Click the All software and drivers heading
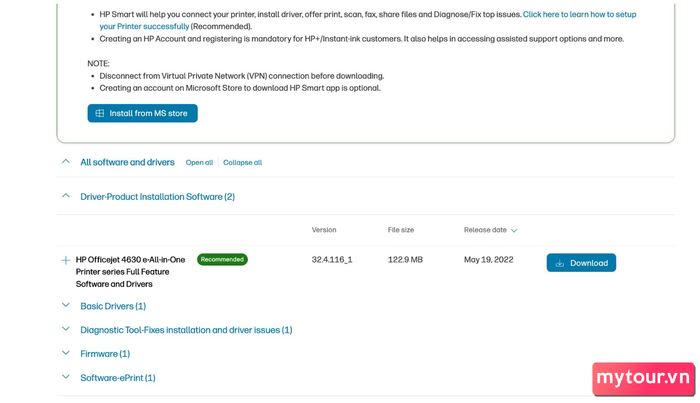 point(127,162)
